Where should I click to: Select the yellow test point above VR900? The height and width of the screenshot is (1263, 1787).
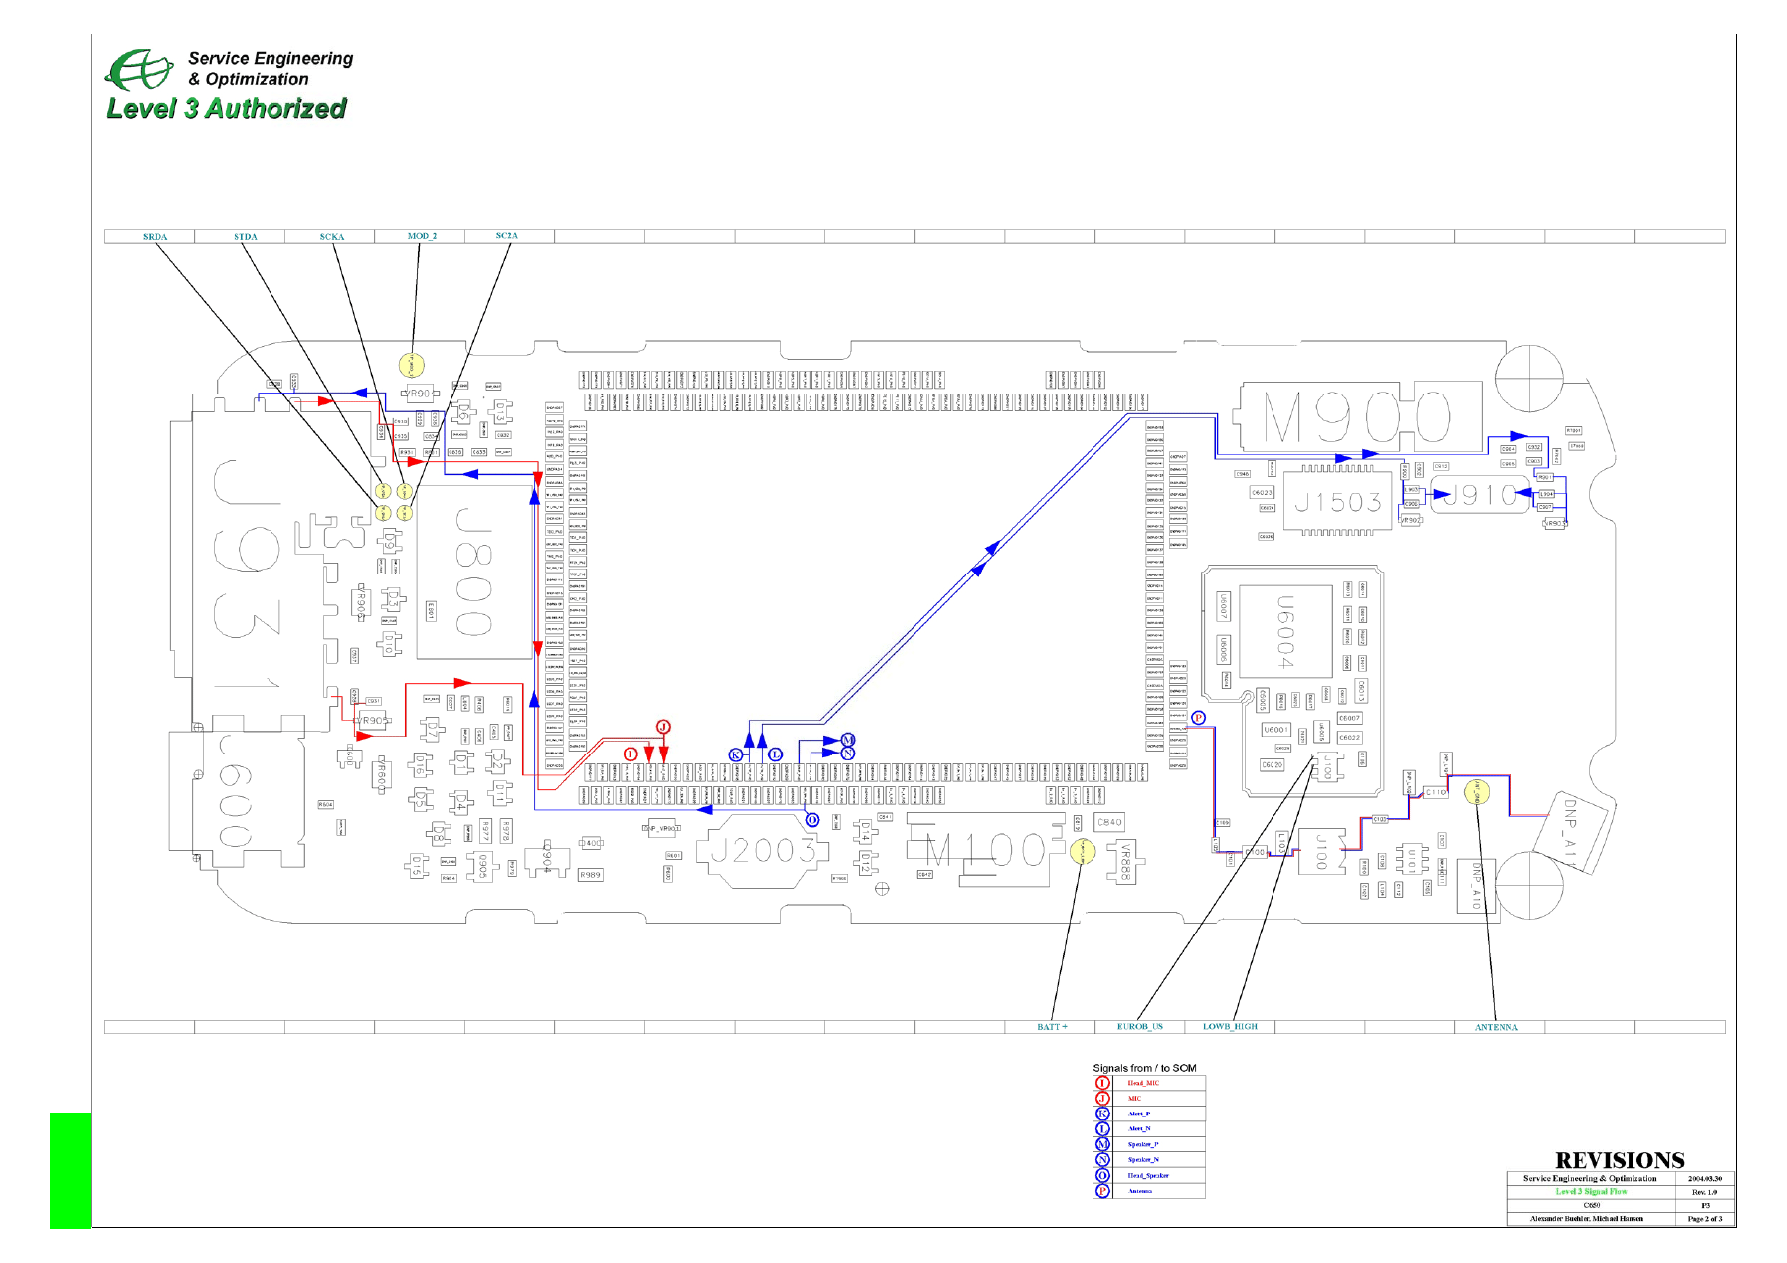412,365
